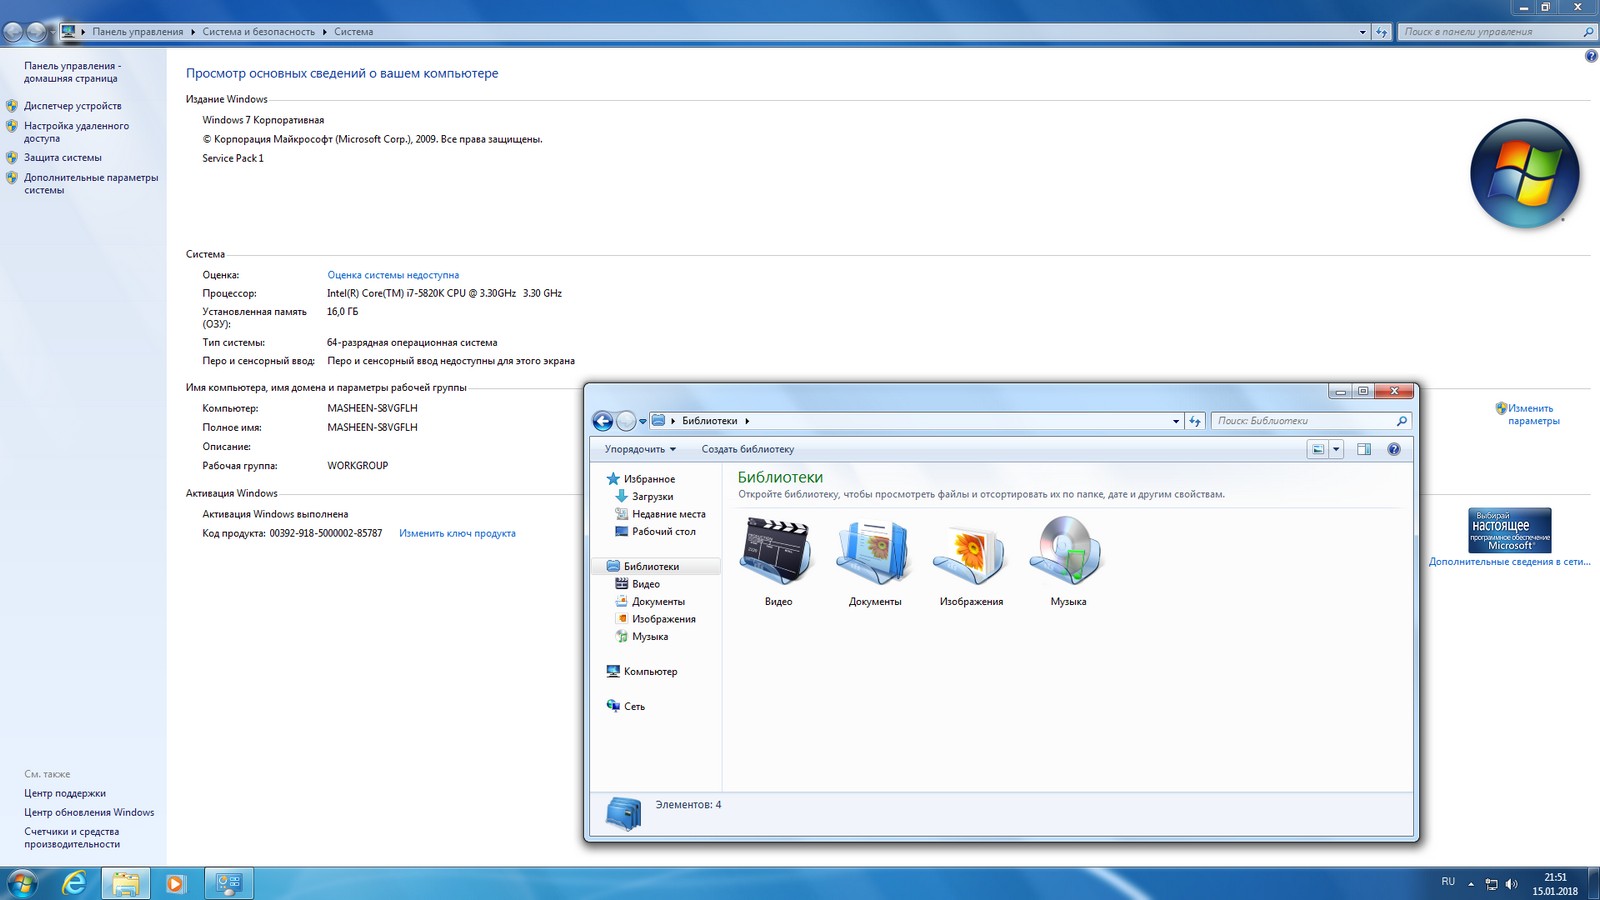Open the taskbar clock showing 21:51
The height and width of the screenshot is (900, 1600).
(x=1555, y=884)
